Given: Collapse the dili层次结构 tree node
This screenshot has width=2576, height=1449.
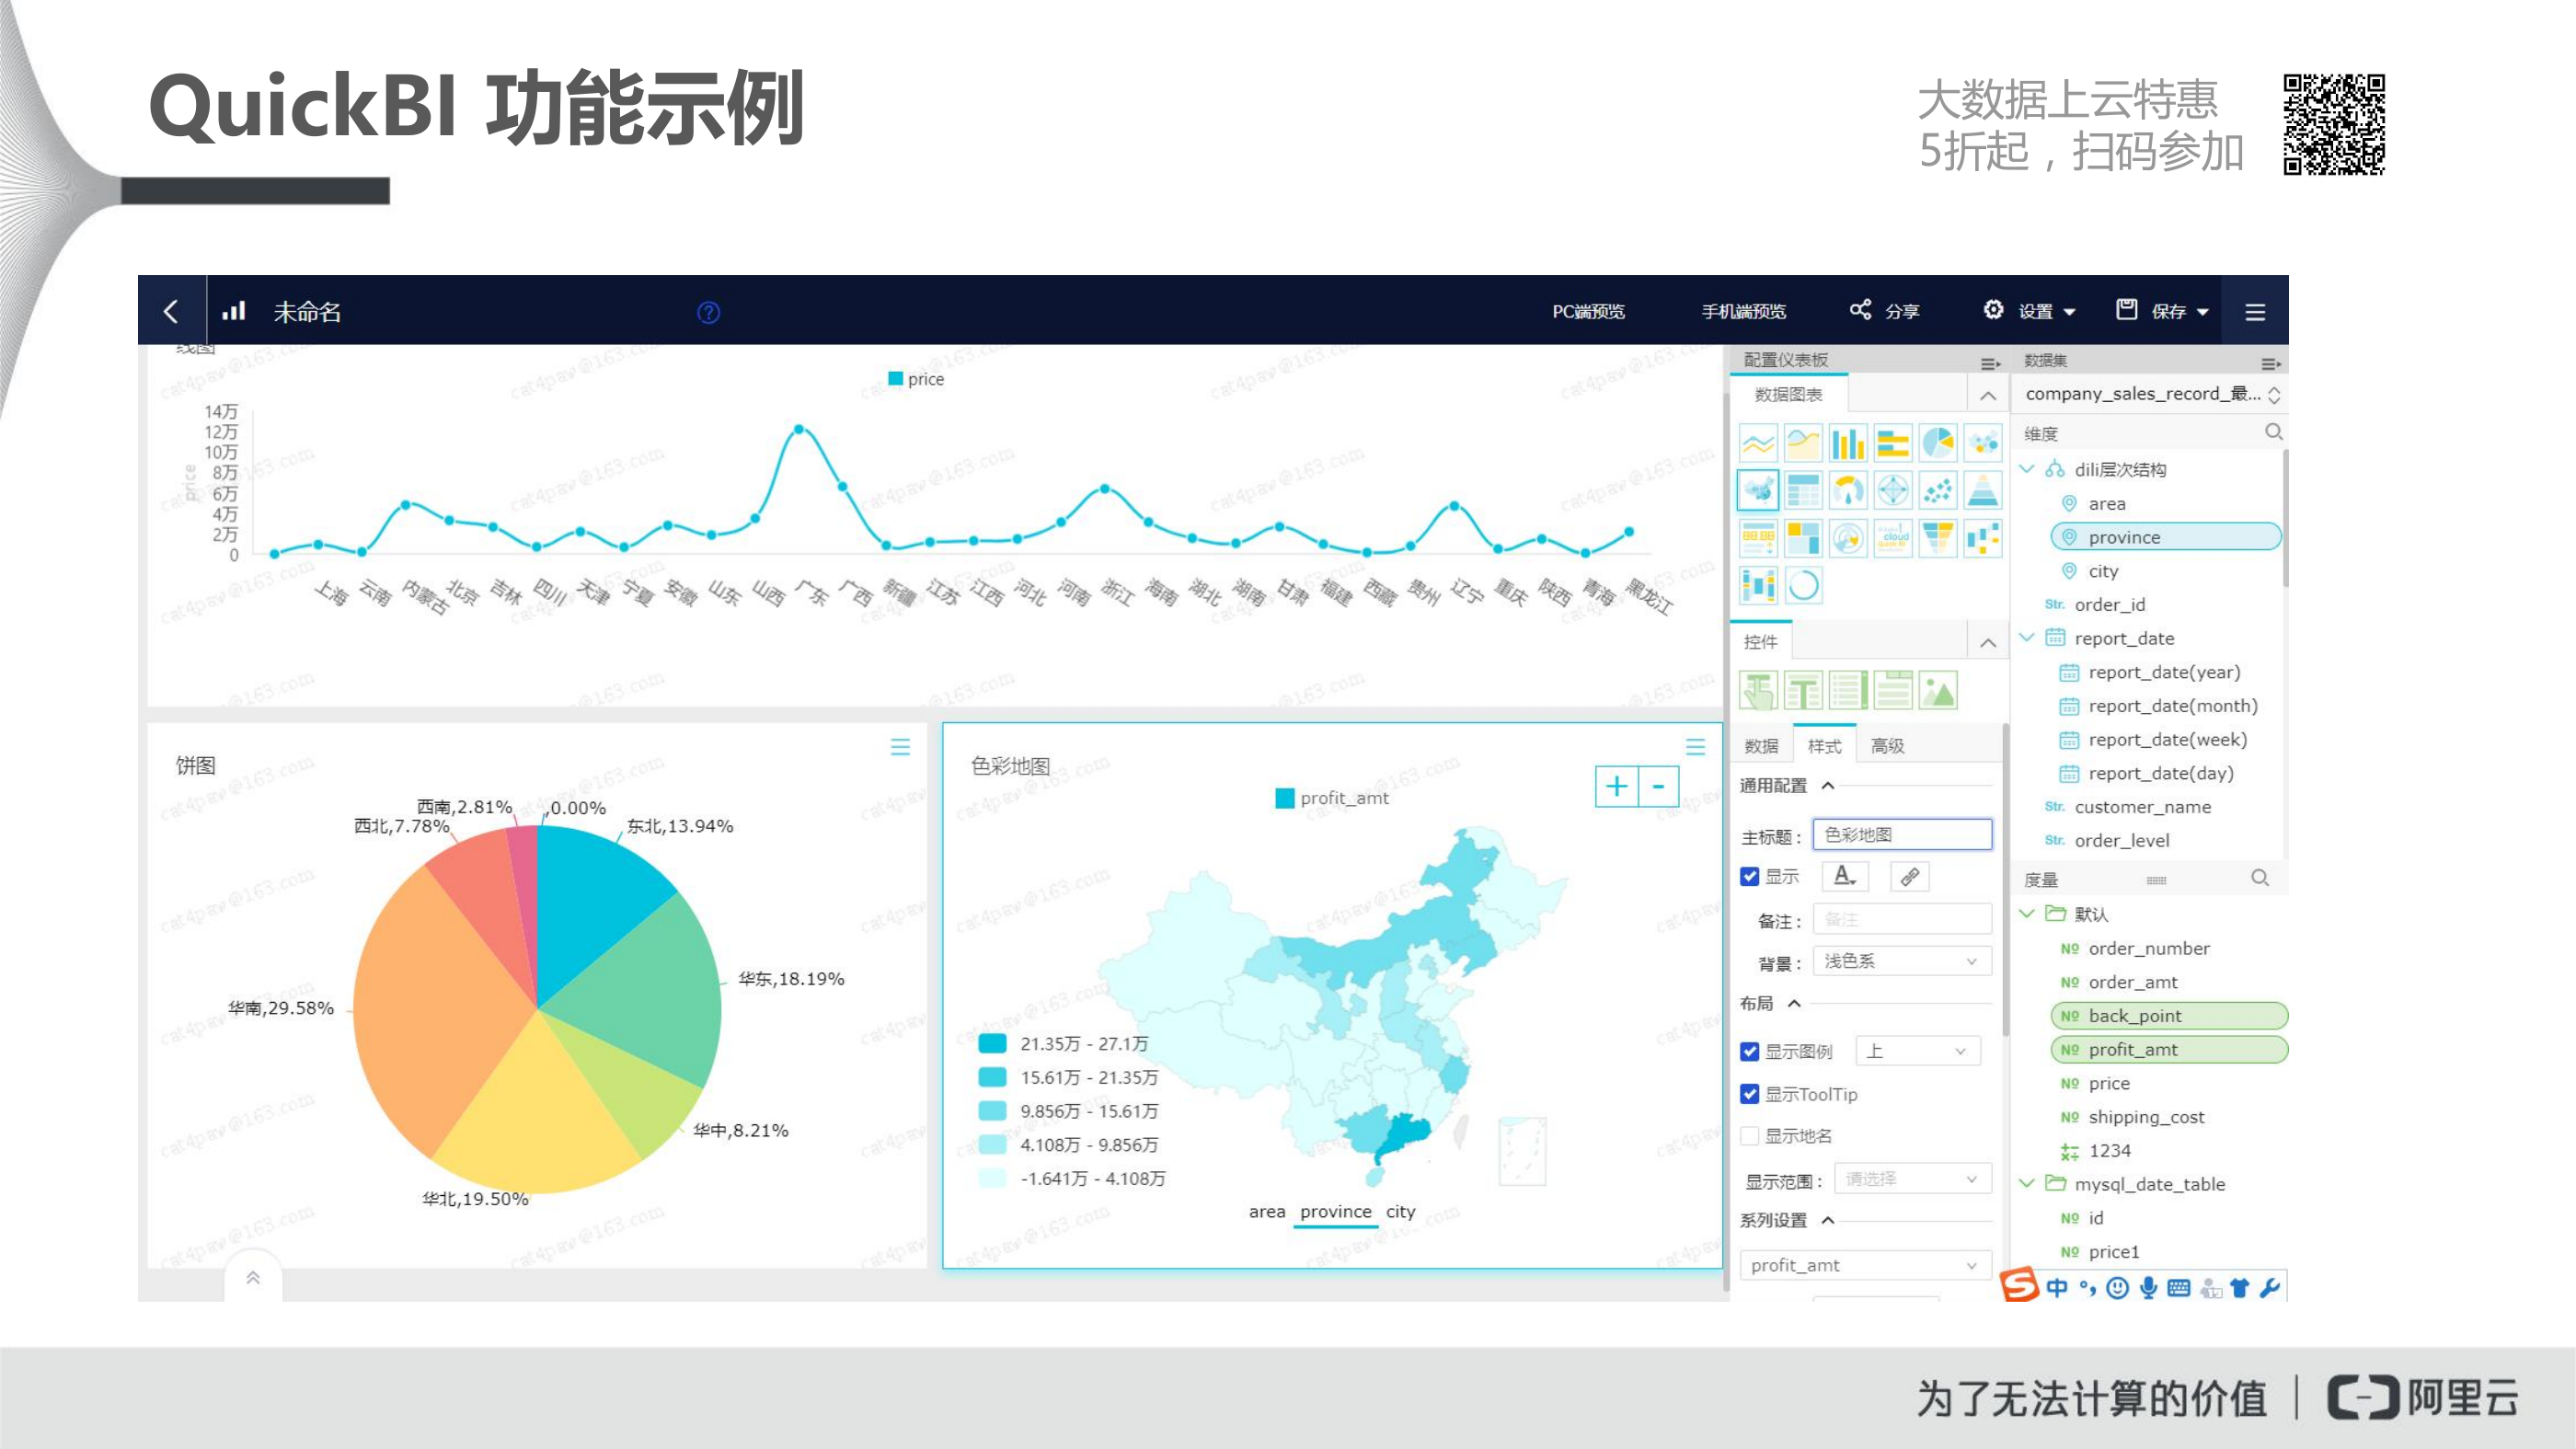Looking at the screenshot, I should [2027, 469].
